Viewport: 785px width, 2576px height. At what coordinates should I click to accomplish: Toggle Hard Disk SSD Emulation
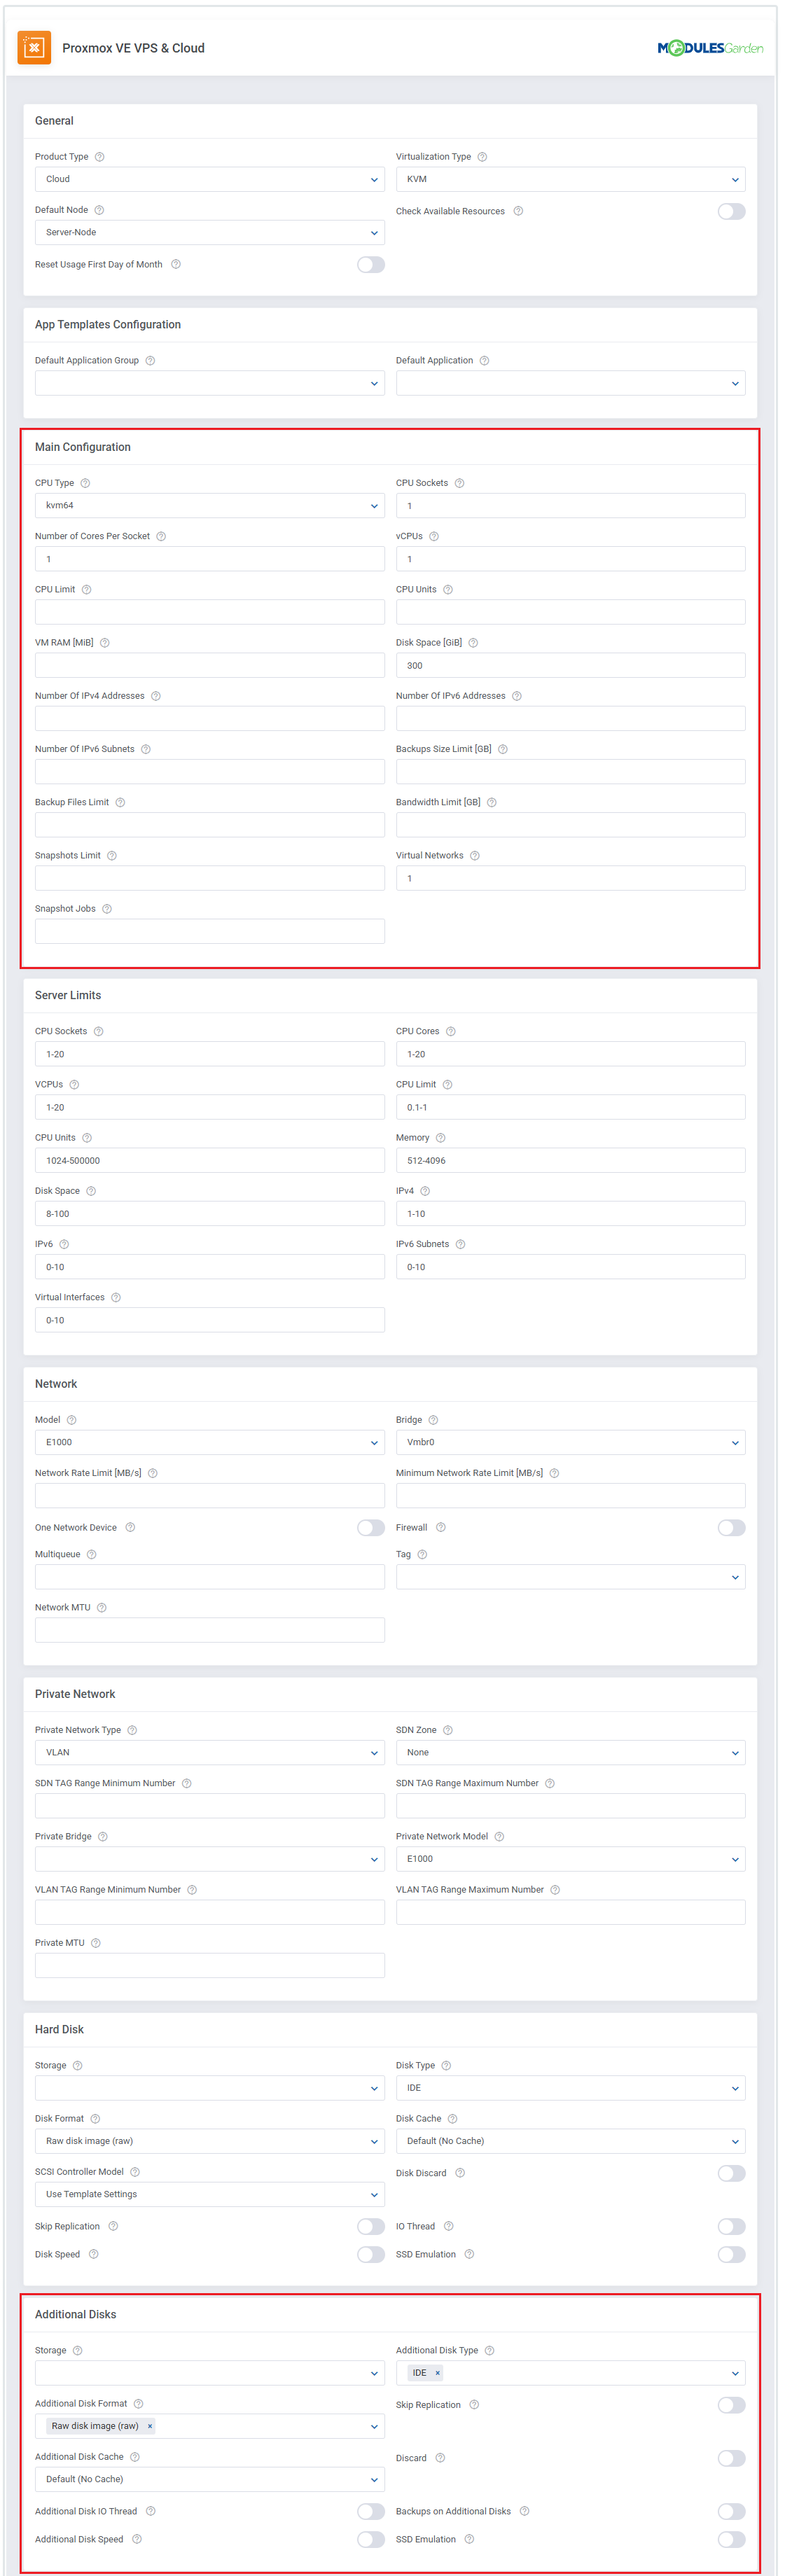pos(731,2254)
